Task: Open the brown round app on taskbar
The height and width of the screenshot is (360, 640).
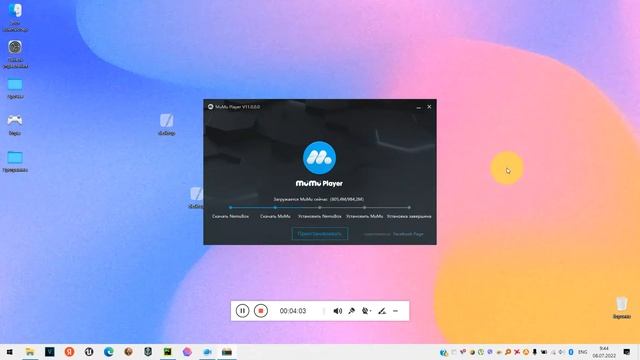Action: 128,352
